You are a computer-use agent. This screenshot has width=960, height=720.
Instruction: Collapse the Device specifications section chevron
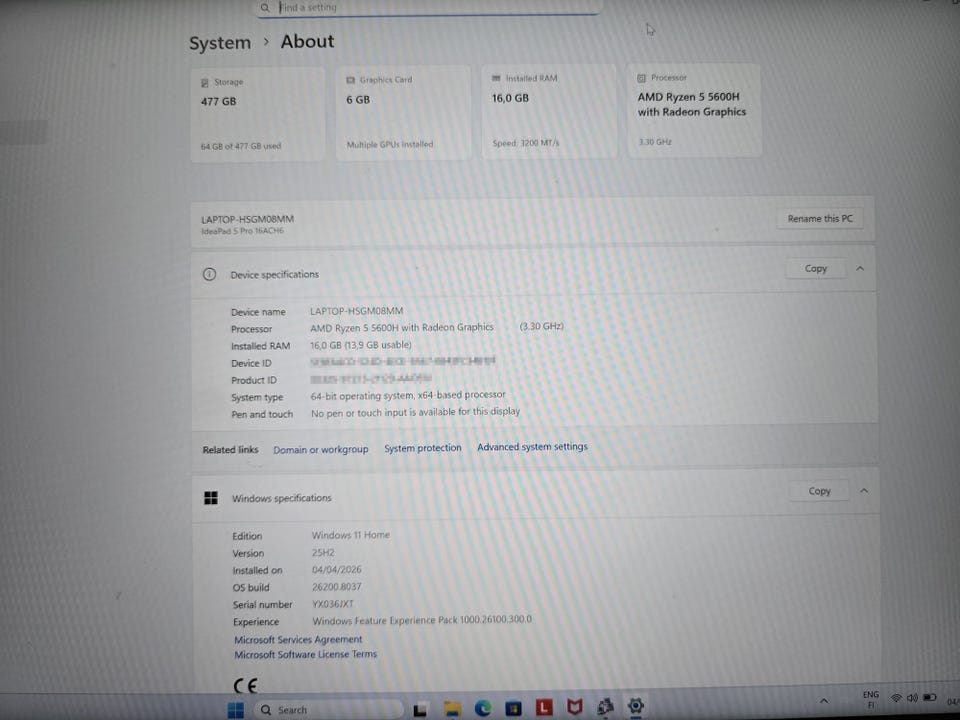(x=860, y=268)
